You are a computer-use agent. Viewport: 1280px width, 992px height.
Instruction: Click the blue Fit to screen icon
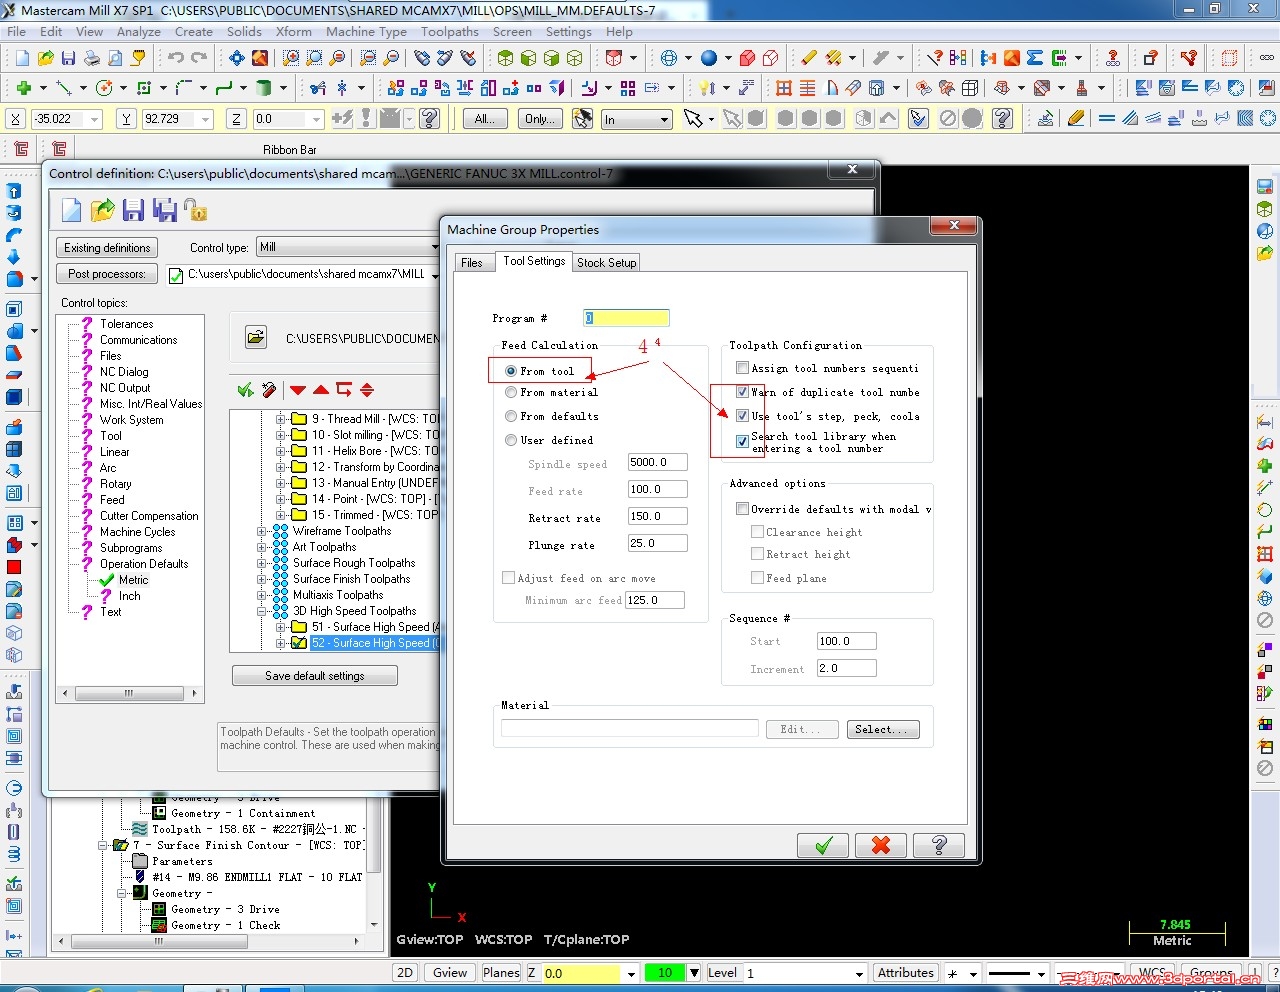tap(237, 58)
